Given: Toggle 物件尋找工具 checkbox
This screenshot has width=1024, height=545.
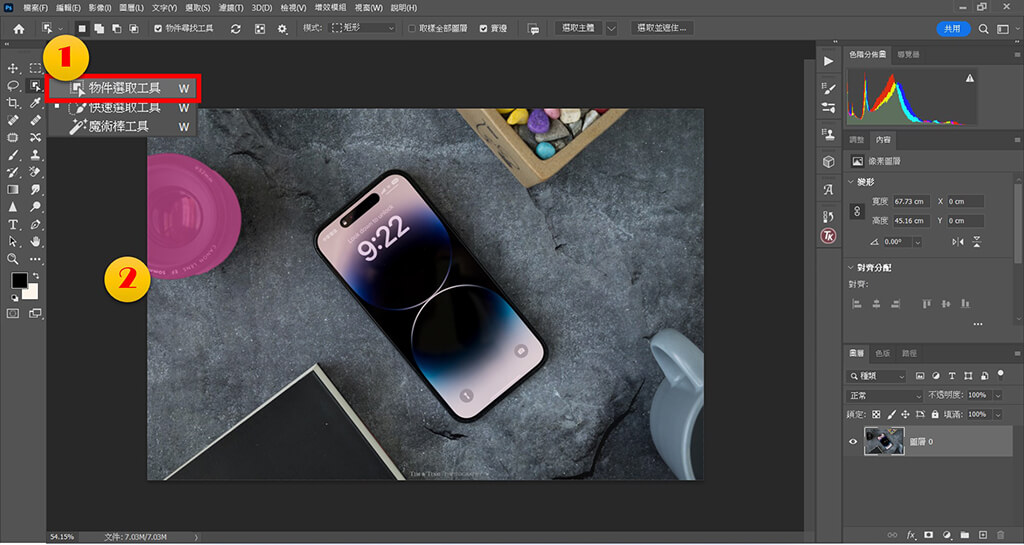Looking at the screenshot, I should [157, 29].
